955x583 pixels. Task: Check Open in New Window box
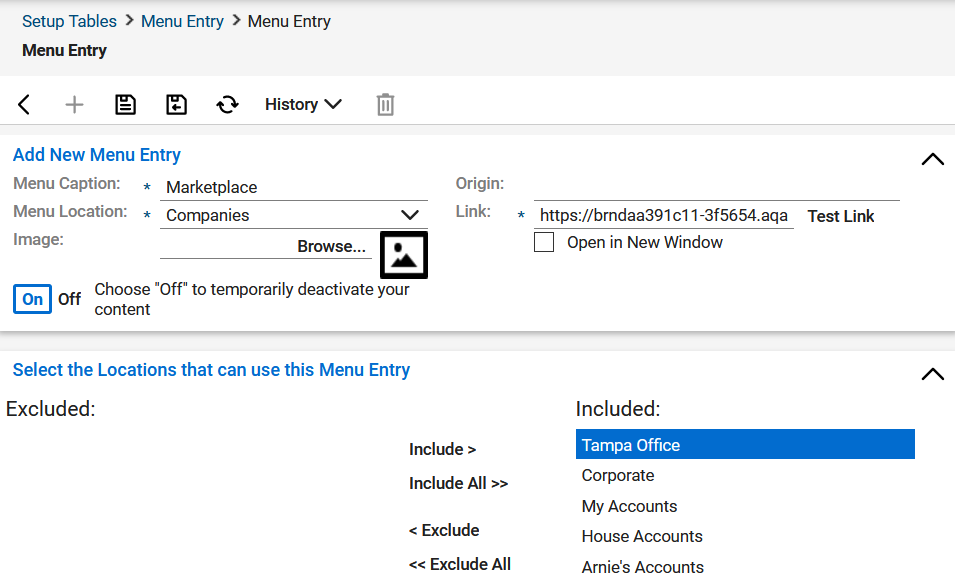click(x=544, y=242)
